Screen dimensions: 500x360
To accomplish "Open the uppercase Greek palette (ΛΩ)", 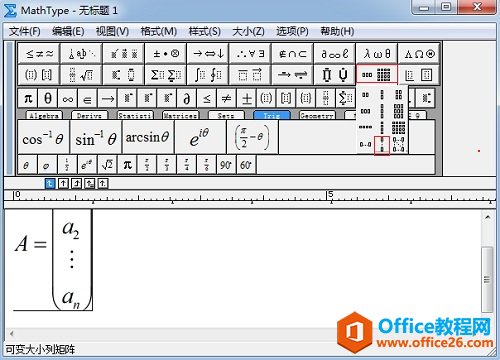I will coord(419,53).
